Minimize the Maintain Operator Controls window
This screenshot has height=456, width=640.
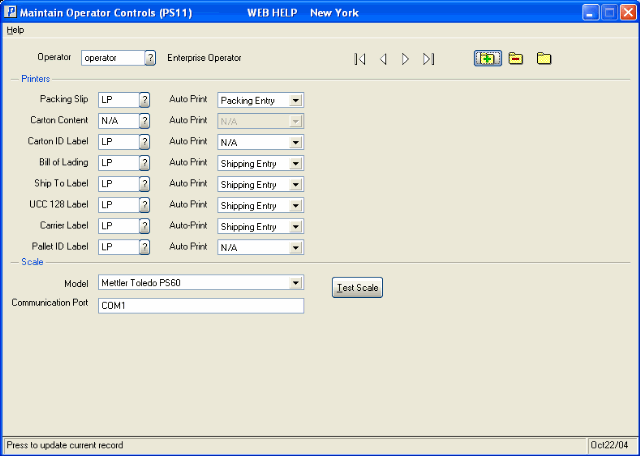tap(590, 13)
